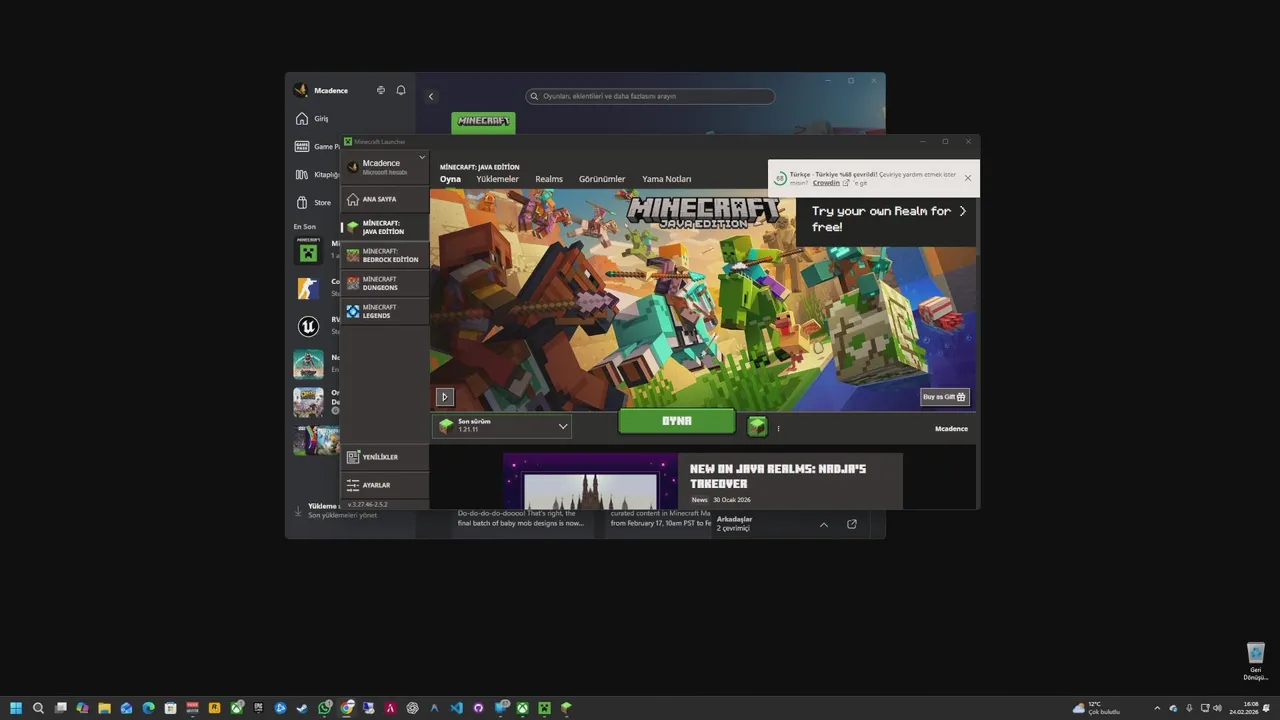The width and height of the screenshot is (1280, 720).
Task: Open the Son sürüm 1.21.11 version dropdown
Action: tap(504, 425)
